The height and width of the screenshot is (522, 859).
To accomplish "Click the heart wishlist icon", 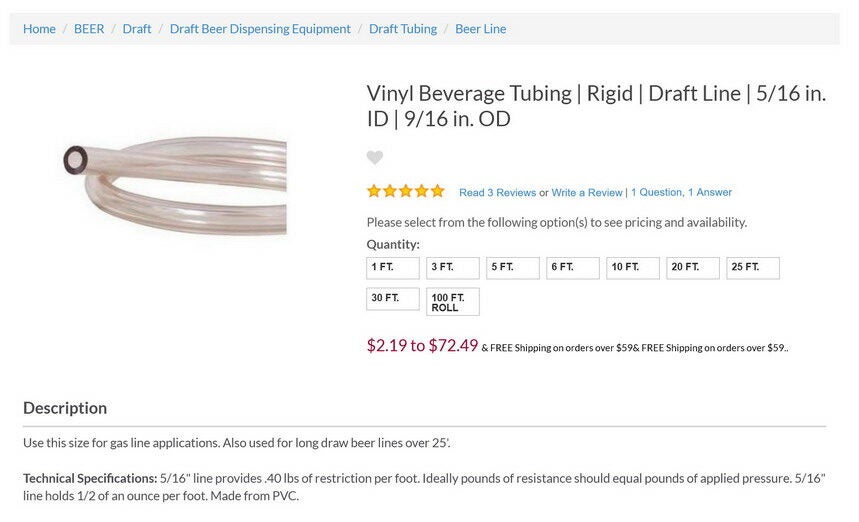I will pos(375,157).
